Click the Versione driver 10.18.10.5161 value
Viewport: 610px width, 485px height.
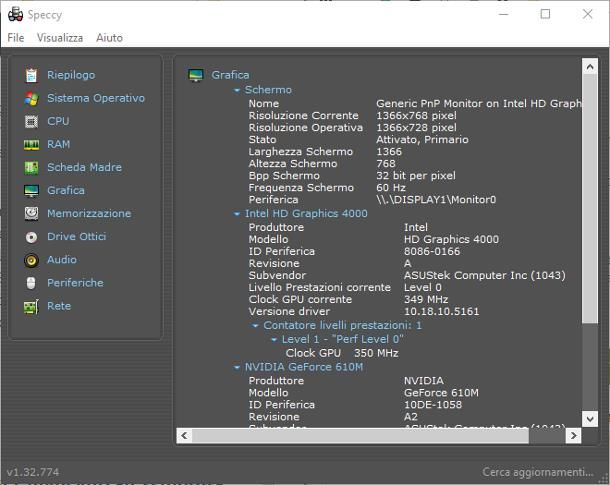[x=442, y=312]
